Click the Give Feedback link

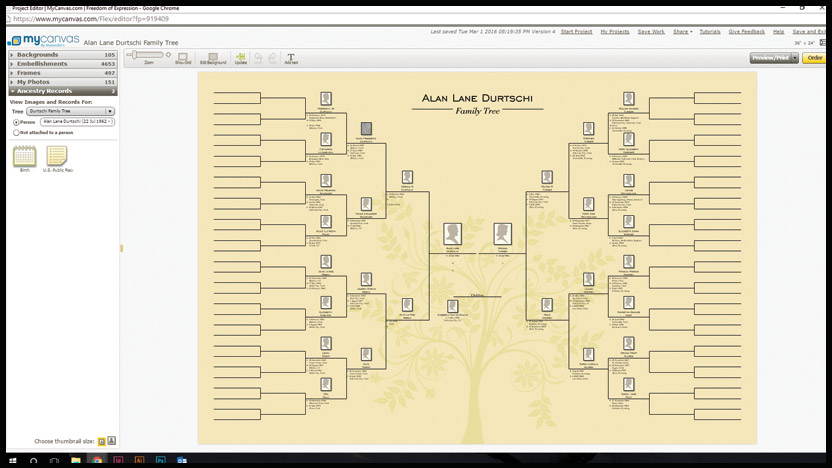click(x=747, y=32)
